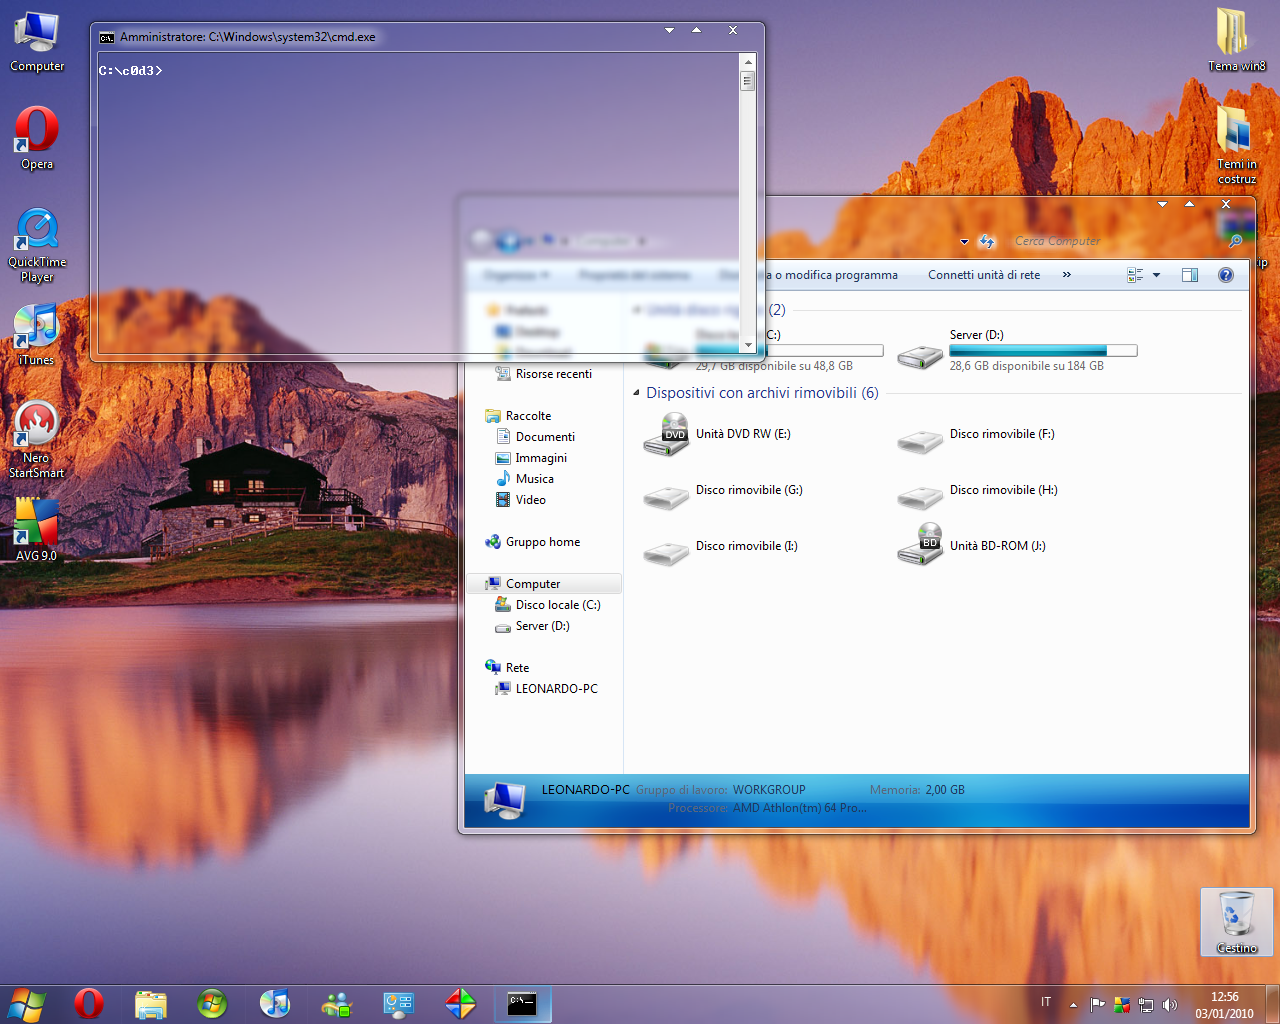
Task: Open the command prompt from the taskbar
Action: 522,1003
